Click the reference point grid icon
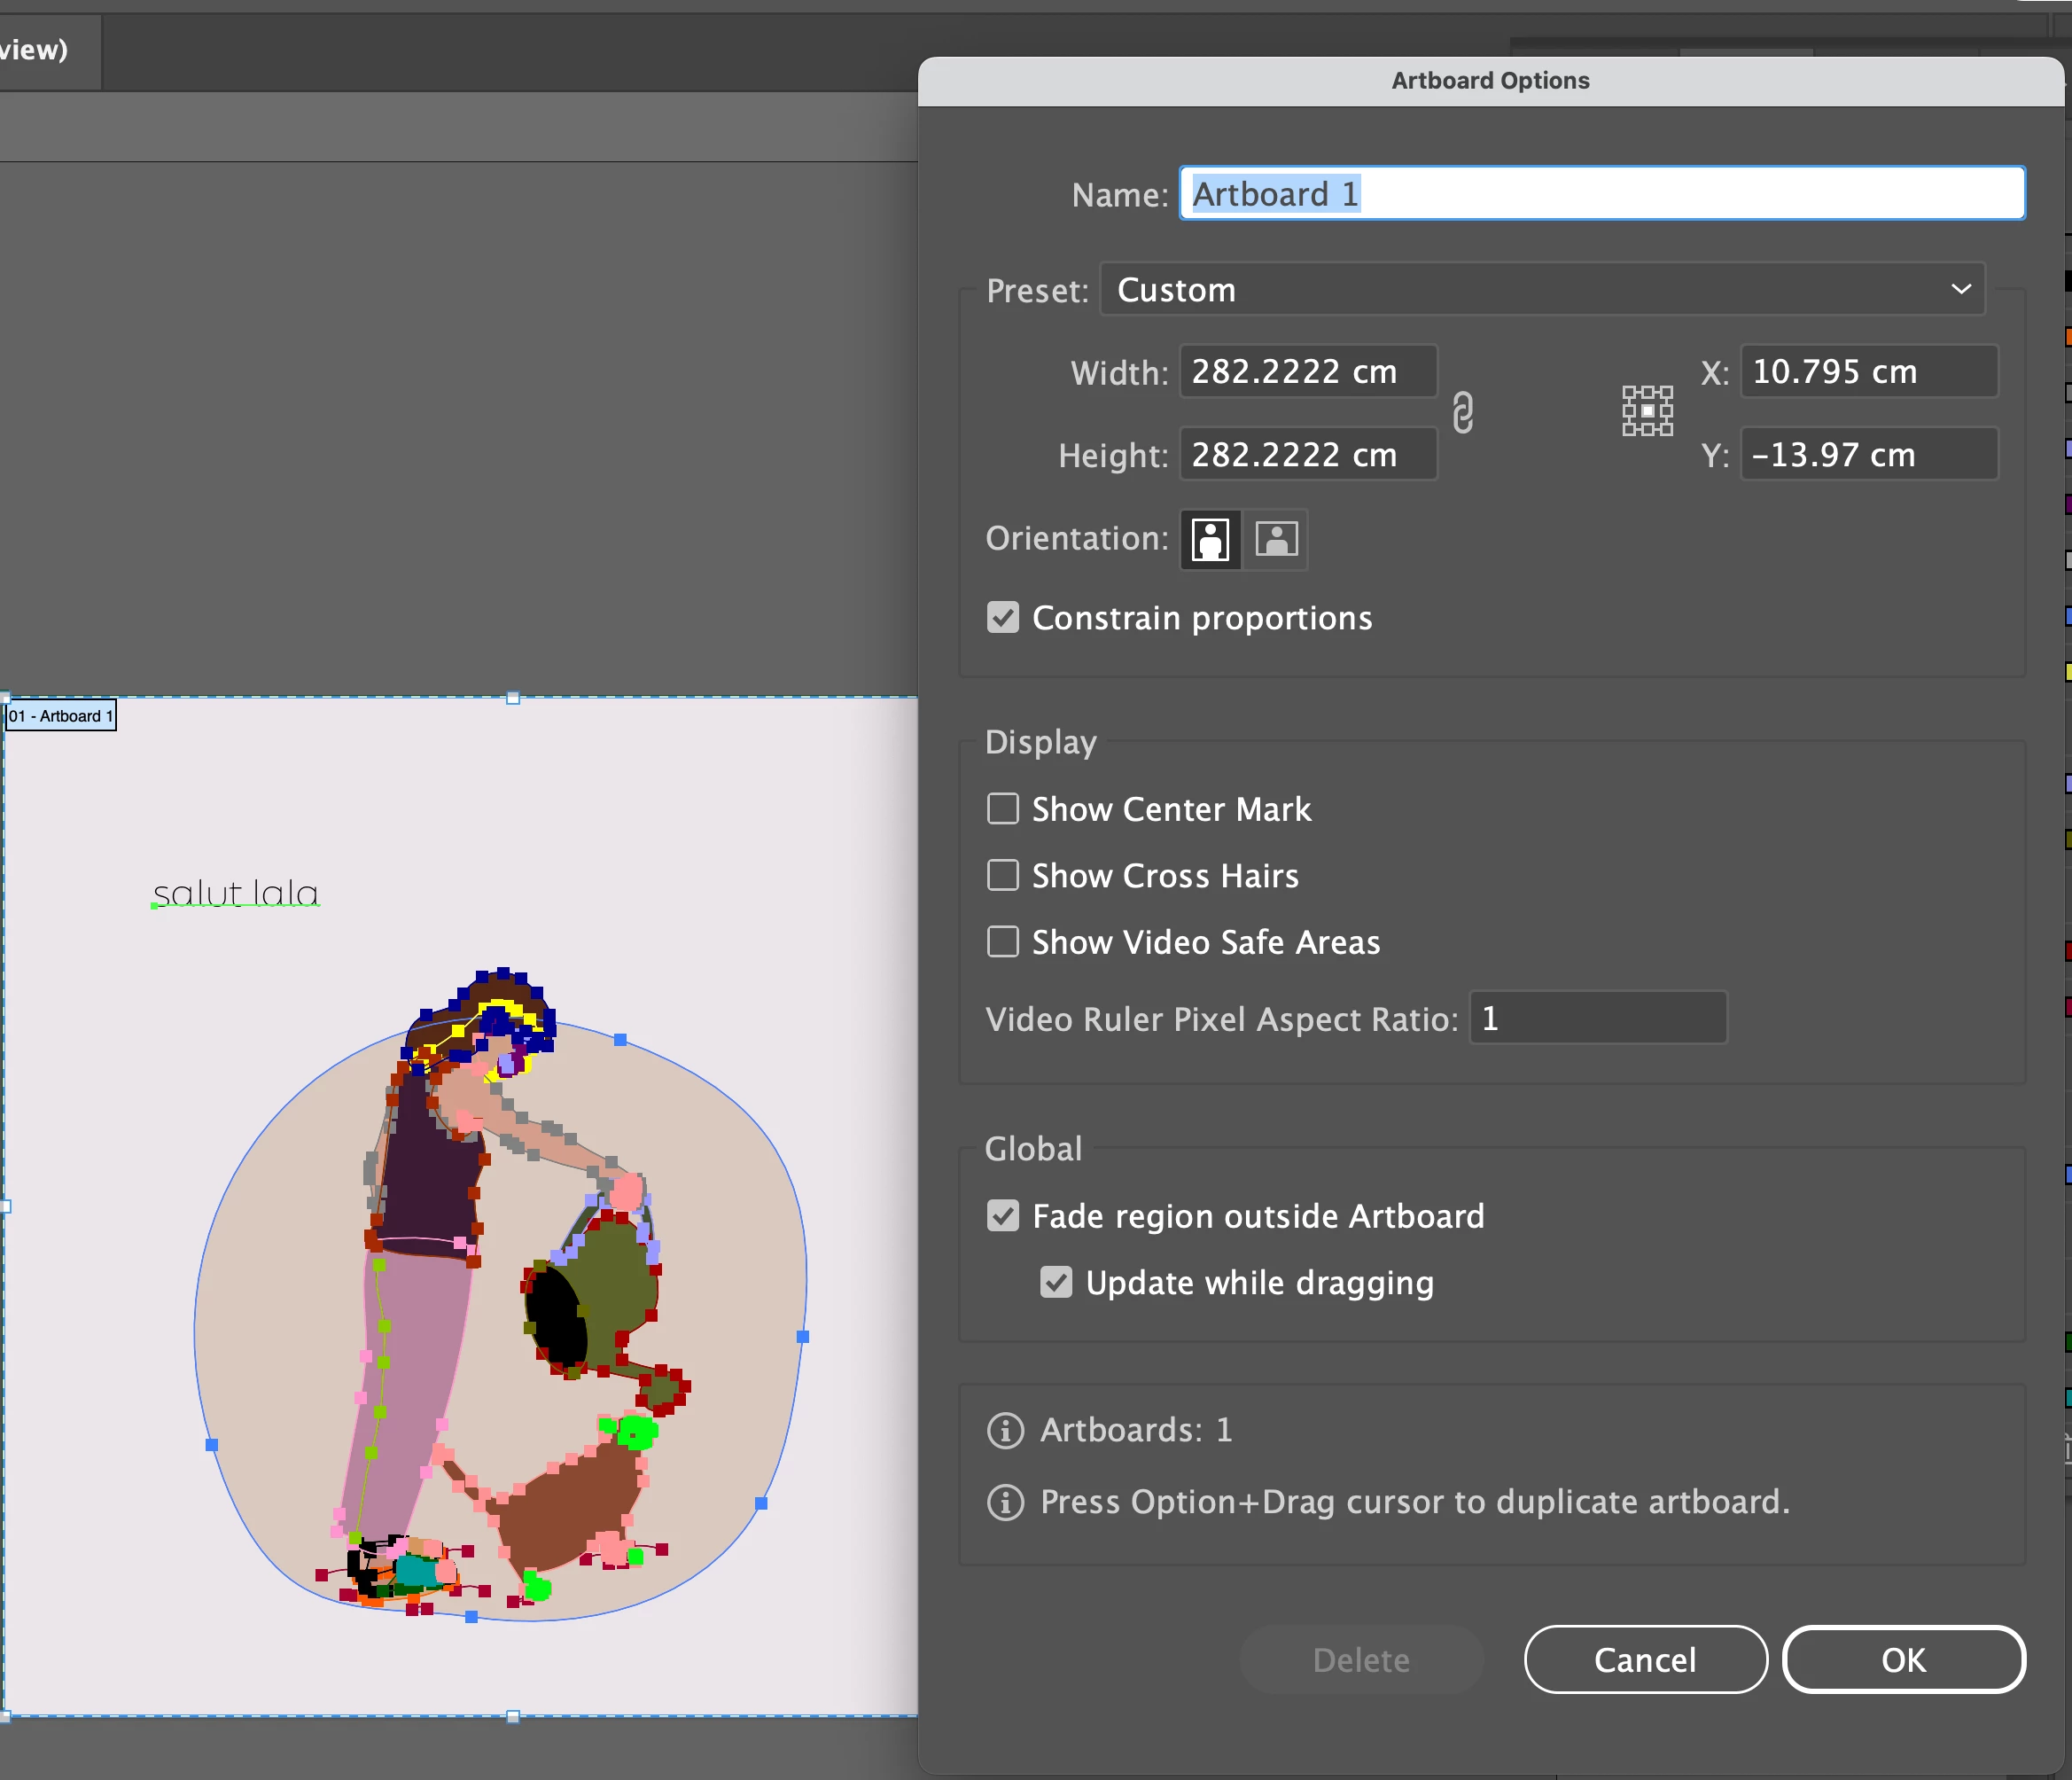The height and width of the screenshot is (1780, 2072). (x=1647, y=411)
